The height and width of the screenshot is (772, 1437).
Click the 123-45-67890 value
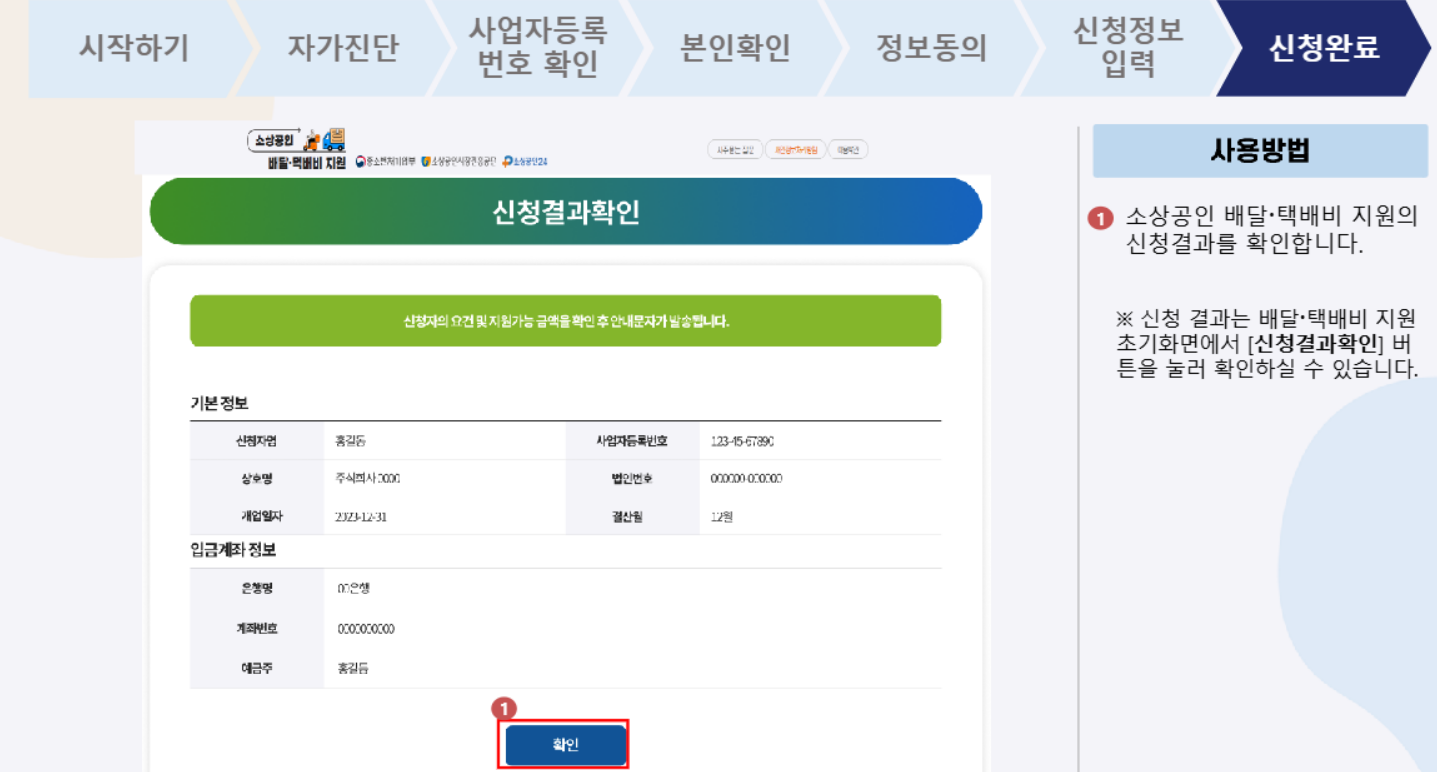pos(742,441)
